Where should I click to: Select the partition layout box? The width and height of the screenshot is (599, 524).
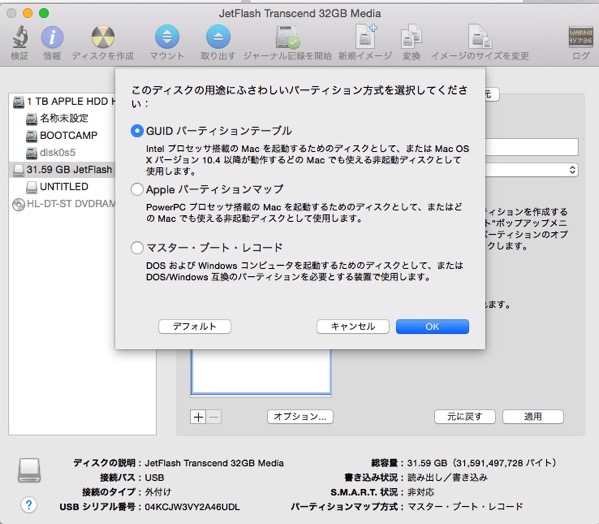(261, 372)
